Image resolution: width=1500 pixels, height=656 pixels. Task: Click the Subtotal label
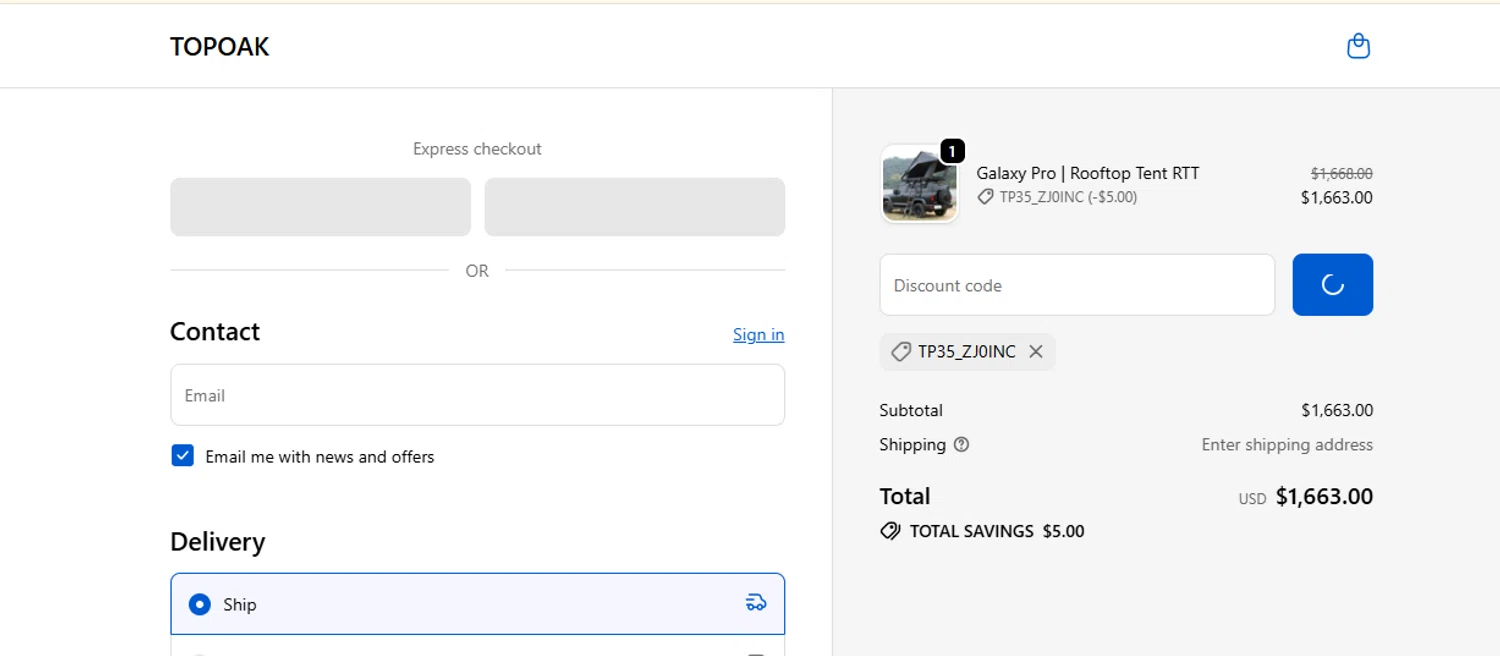[x=911, y=410]
